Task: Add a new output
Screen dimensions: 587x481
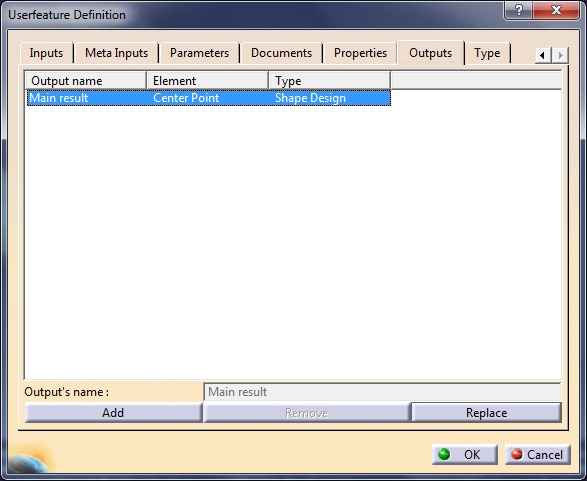Action: pos(113,412)
